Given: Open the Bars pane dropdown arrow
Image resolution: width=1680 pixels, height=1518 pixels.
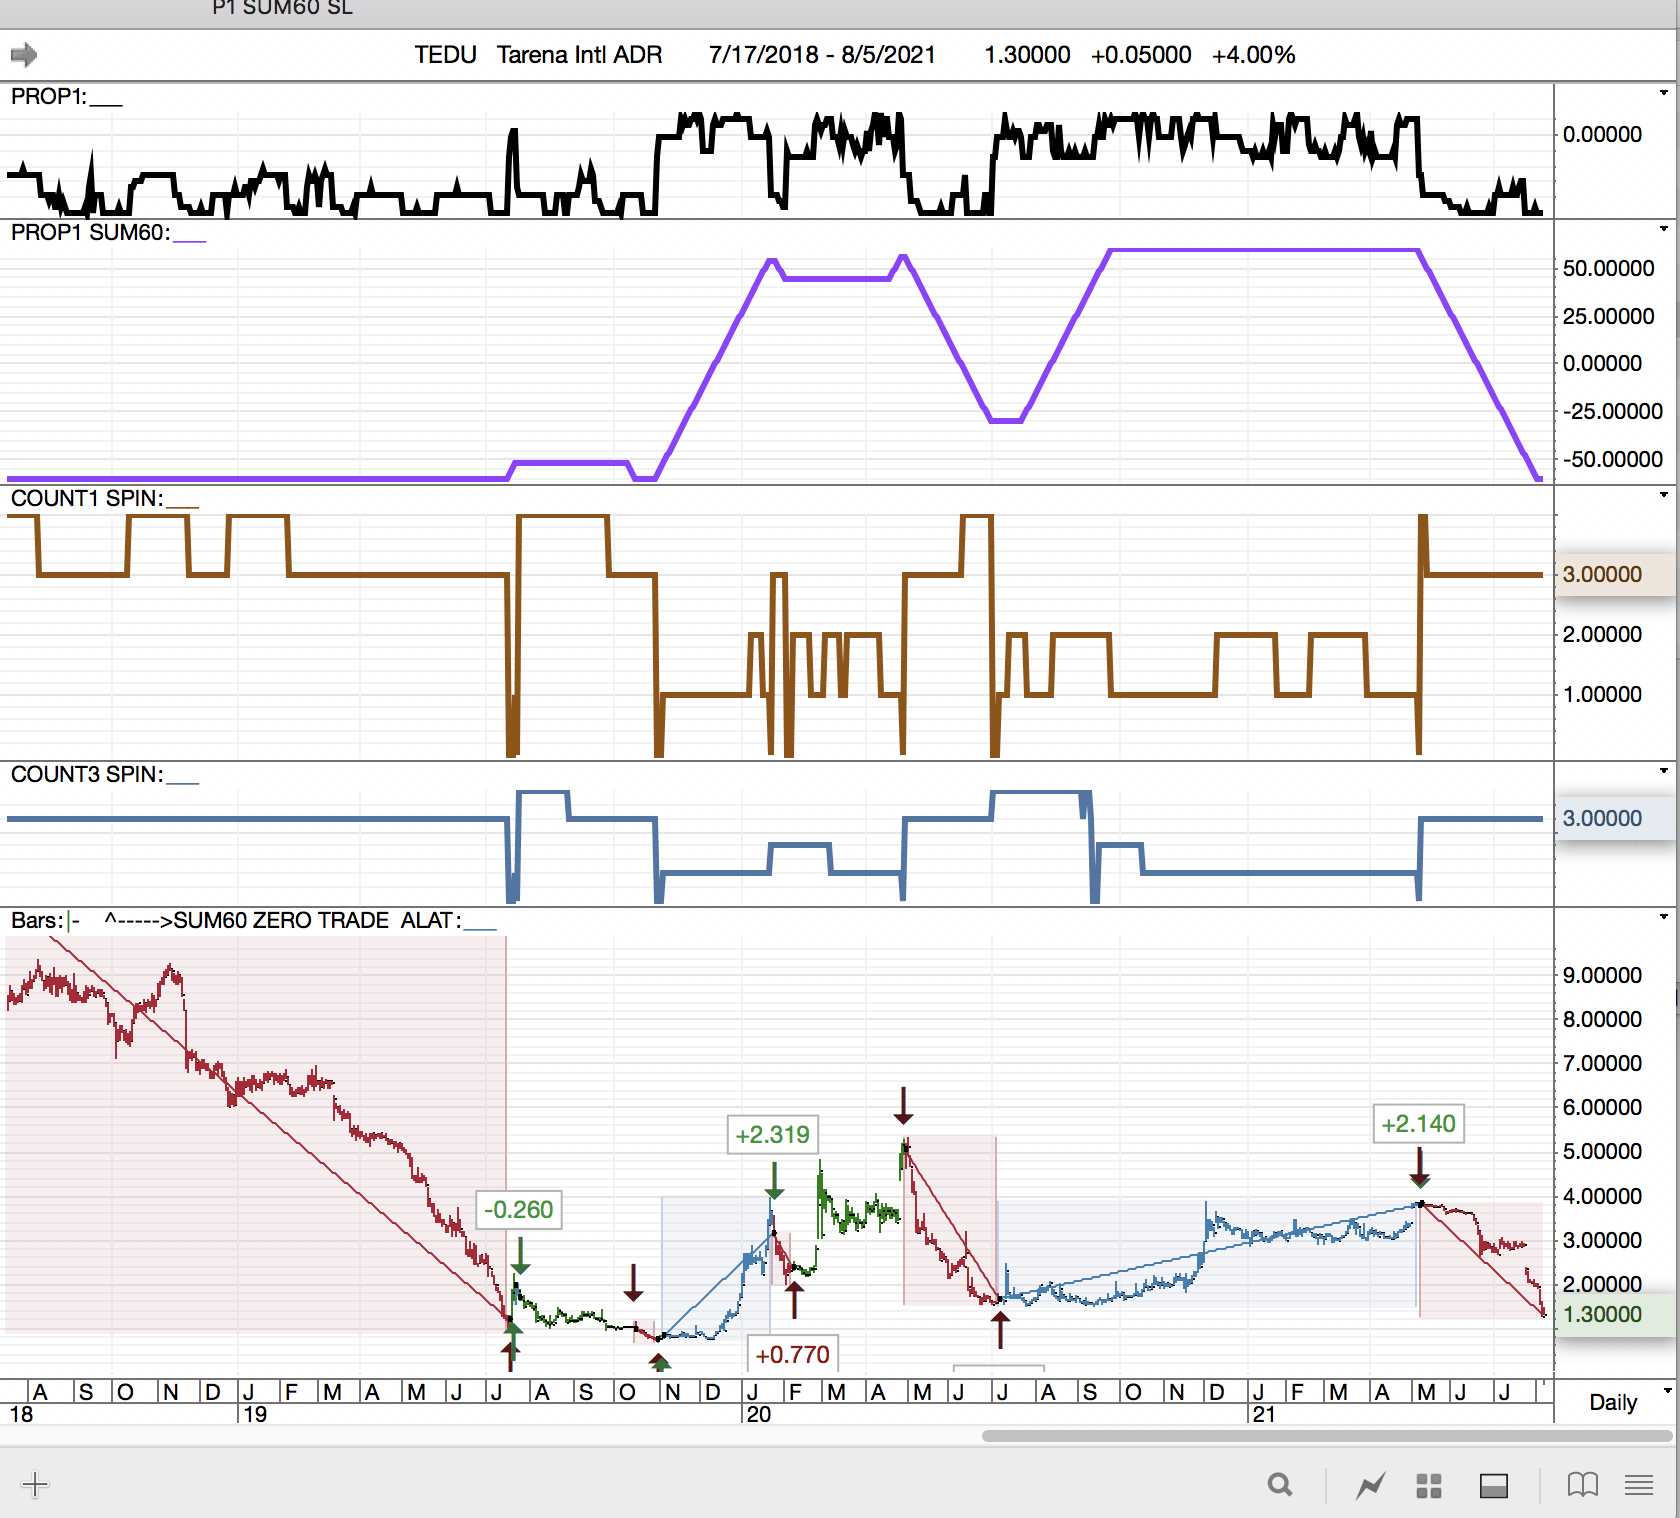Looking at the screenshot, I should click(1664, 917).
